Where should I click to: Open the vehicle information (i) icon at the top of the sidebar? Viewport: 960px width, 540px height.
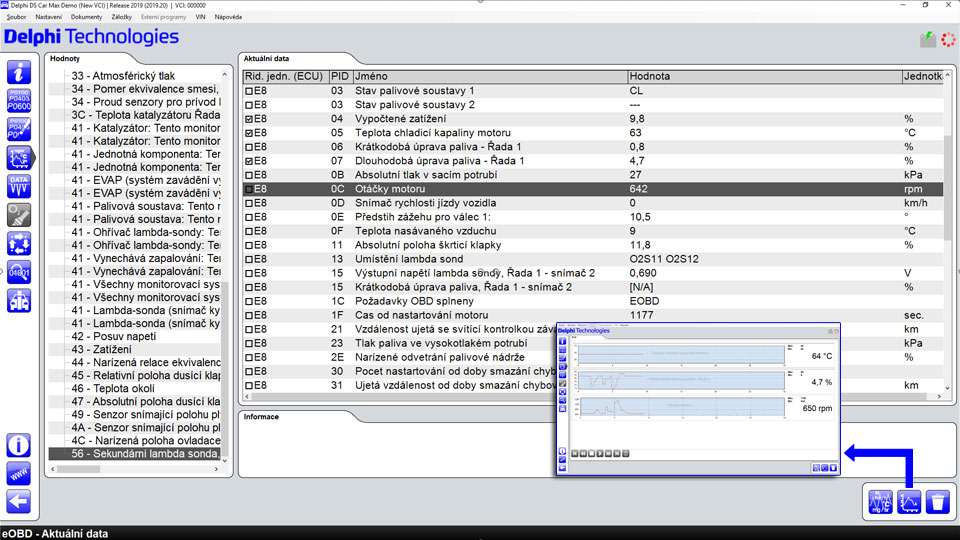click(x=19, y=72)
